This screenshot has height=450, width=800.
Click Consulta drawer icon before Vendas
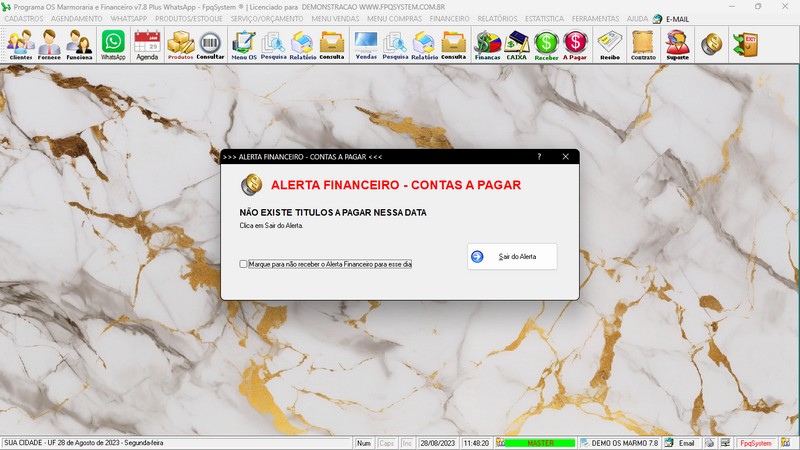coord(332,45)
